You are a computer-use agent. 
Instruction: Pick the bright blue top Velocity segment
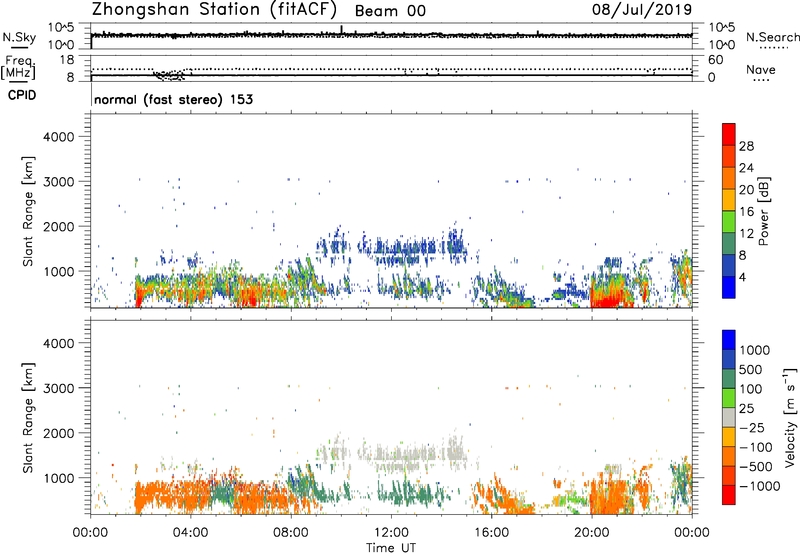729,340
